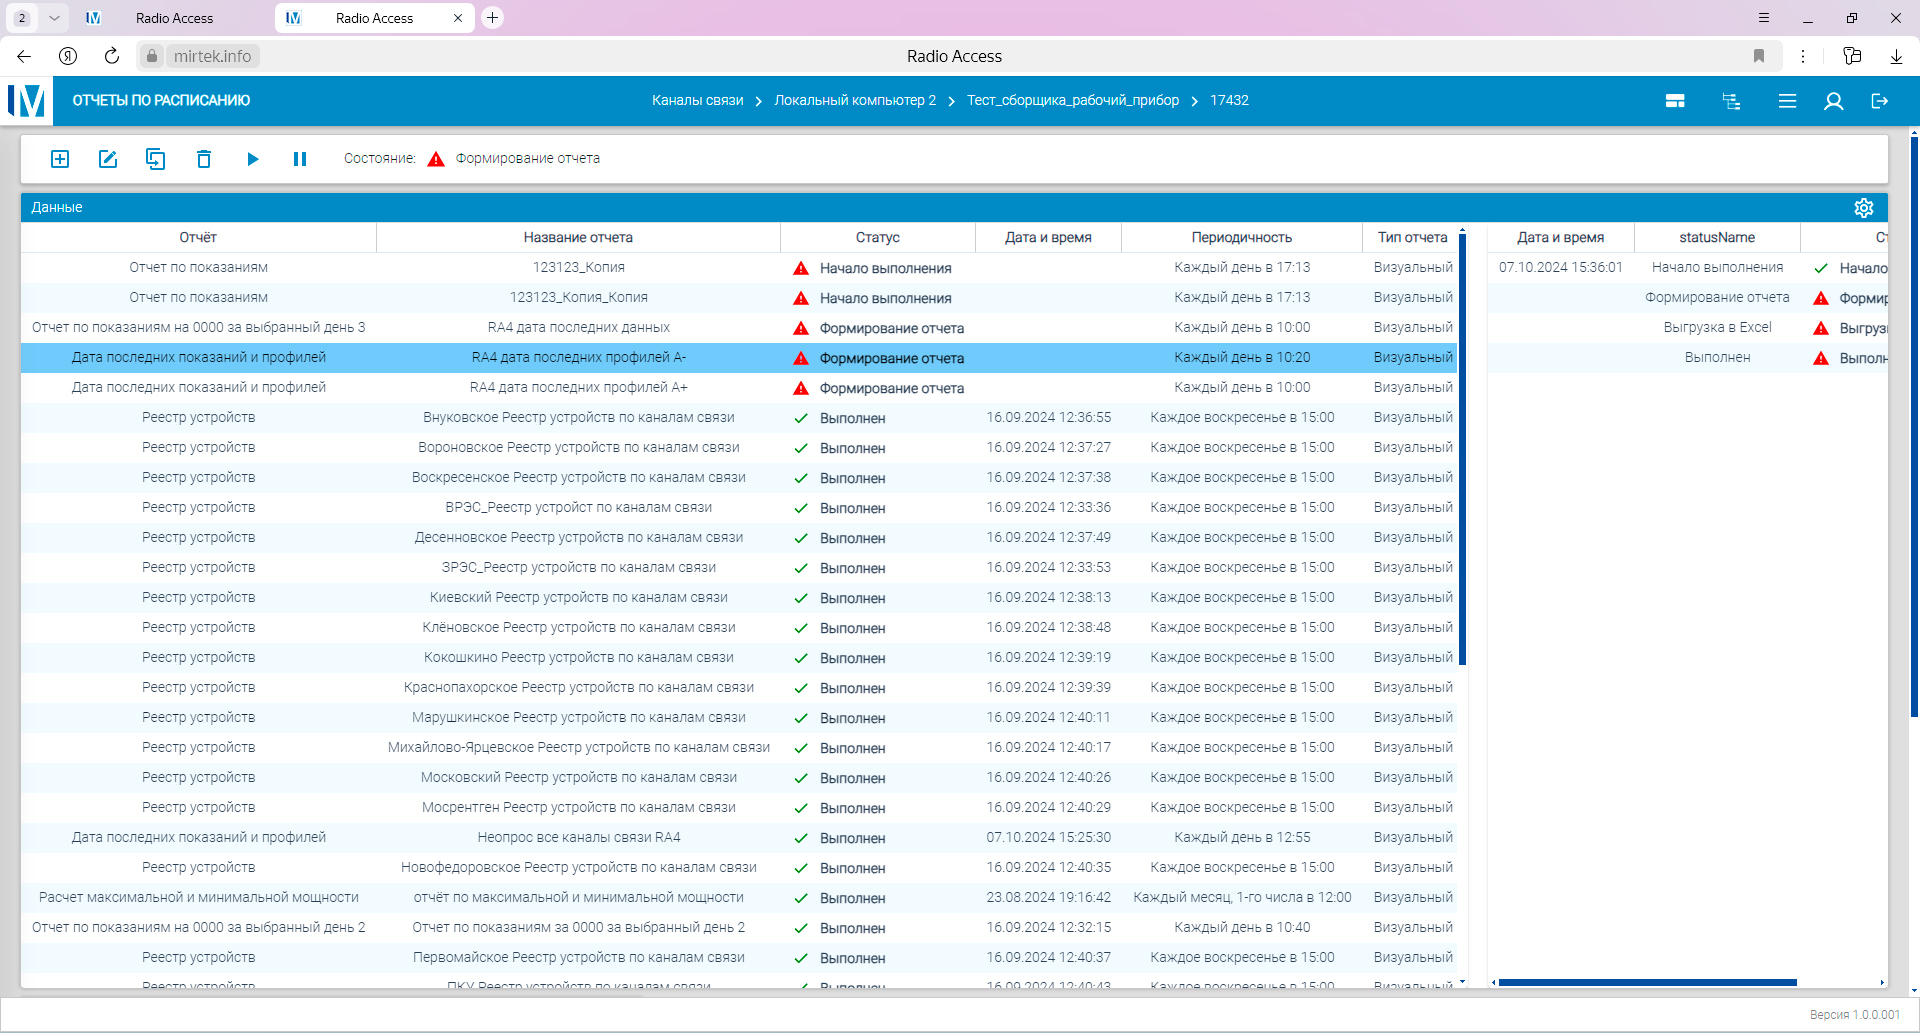This screenshot has width=1920, height=1033.
Task: Open the data table settings gear
Action: (x=1863, y=208)
